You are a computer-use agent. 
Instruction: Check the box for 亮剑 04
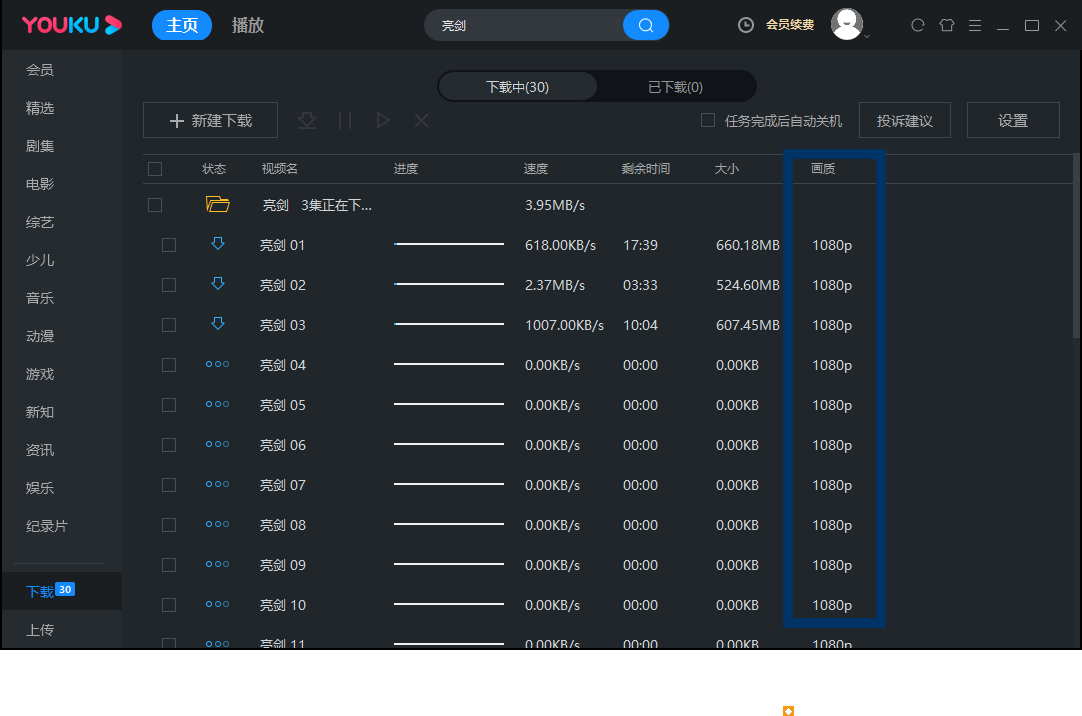tap(169, 365)
